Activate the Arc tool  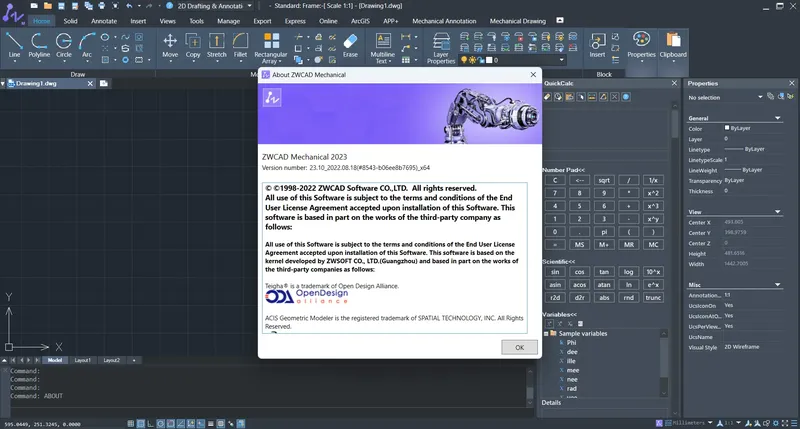point(87,45)
